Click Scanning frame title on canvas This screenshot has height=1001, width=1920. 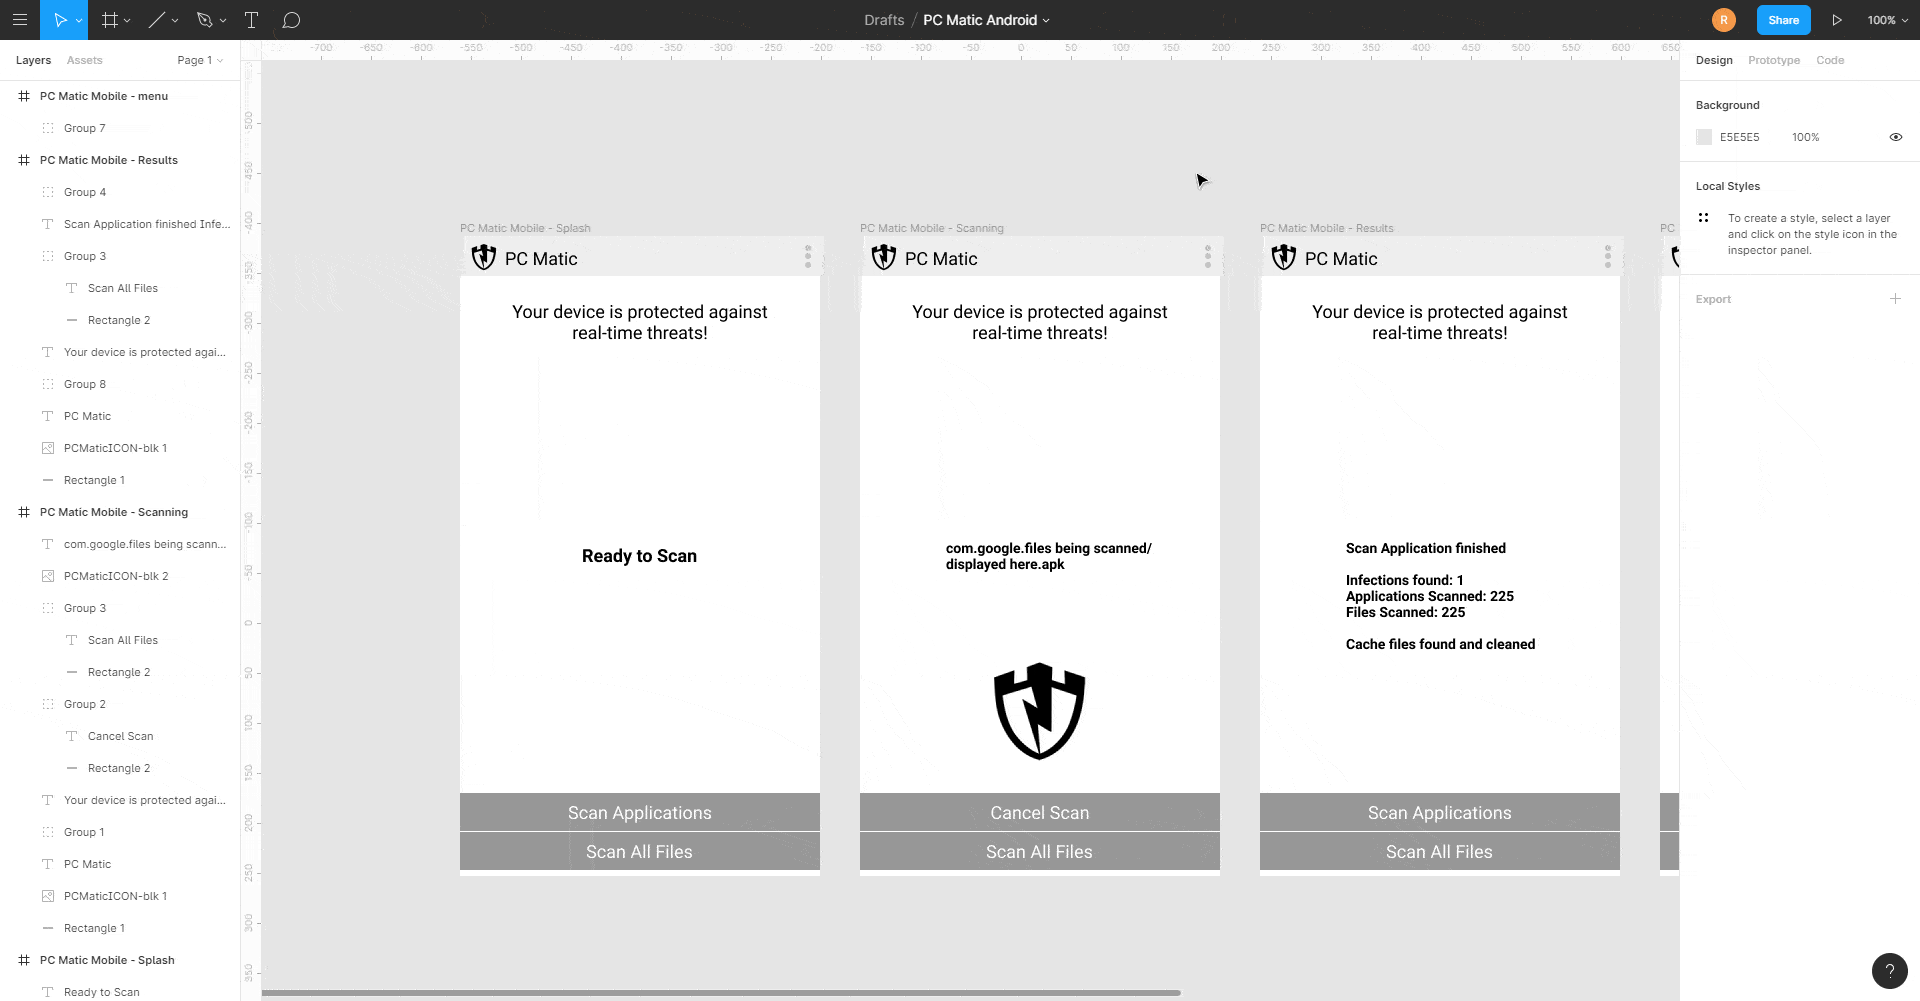coord(931,228)
